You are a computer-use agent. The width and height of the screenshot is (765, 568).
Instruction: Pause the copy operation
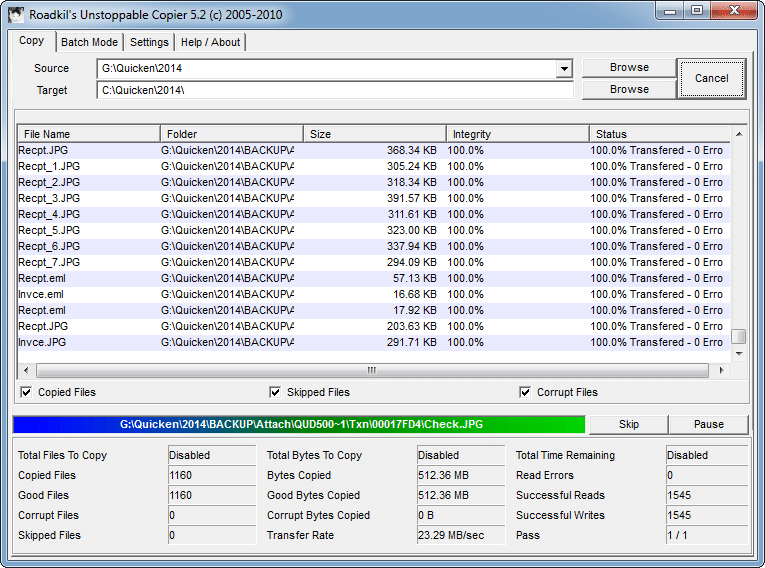(x=708, y=425)
